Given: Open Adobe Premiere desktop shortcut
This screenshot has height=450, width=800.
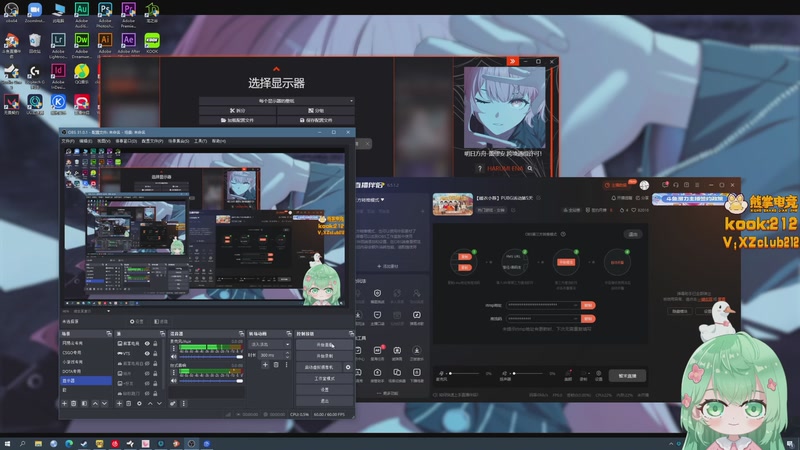Looking at the screenshot, I should click(x=128, y=15).
